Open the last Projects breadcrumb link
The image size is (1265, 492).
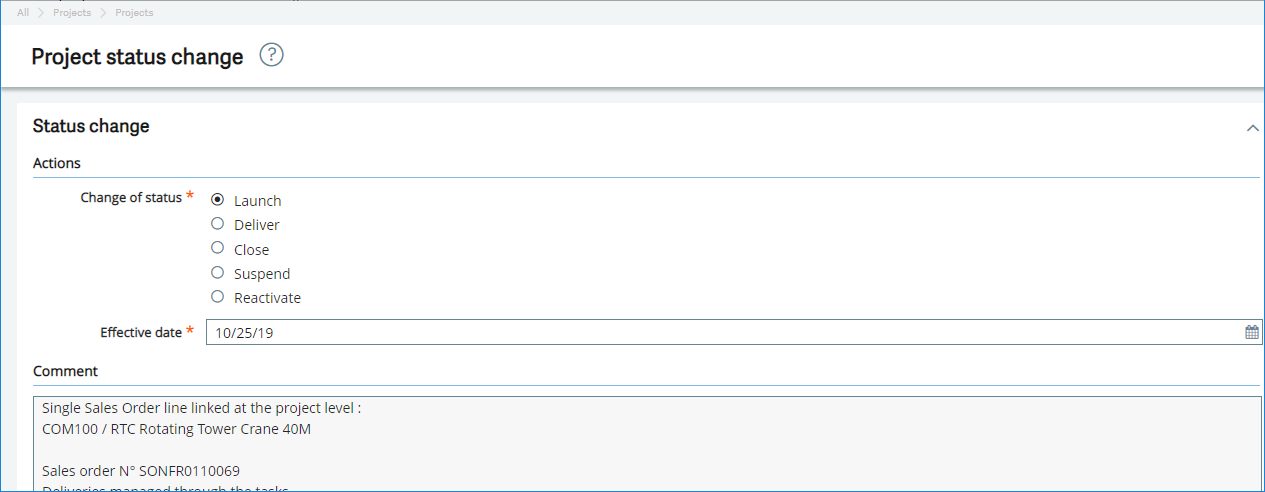click(134, 13)
